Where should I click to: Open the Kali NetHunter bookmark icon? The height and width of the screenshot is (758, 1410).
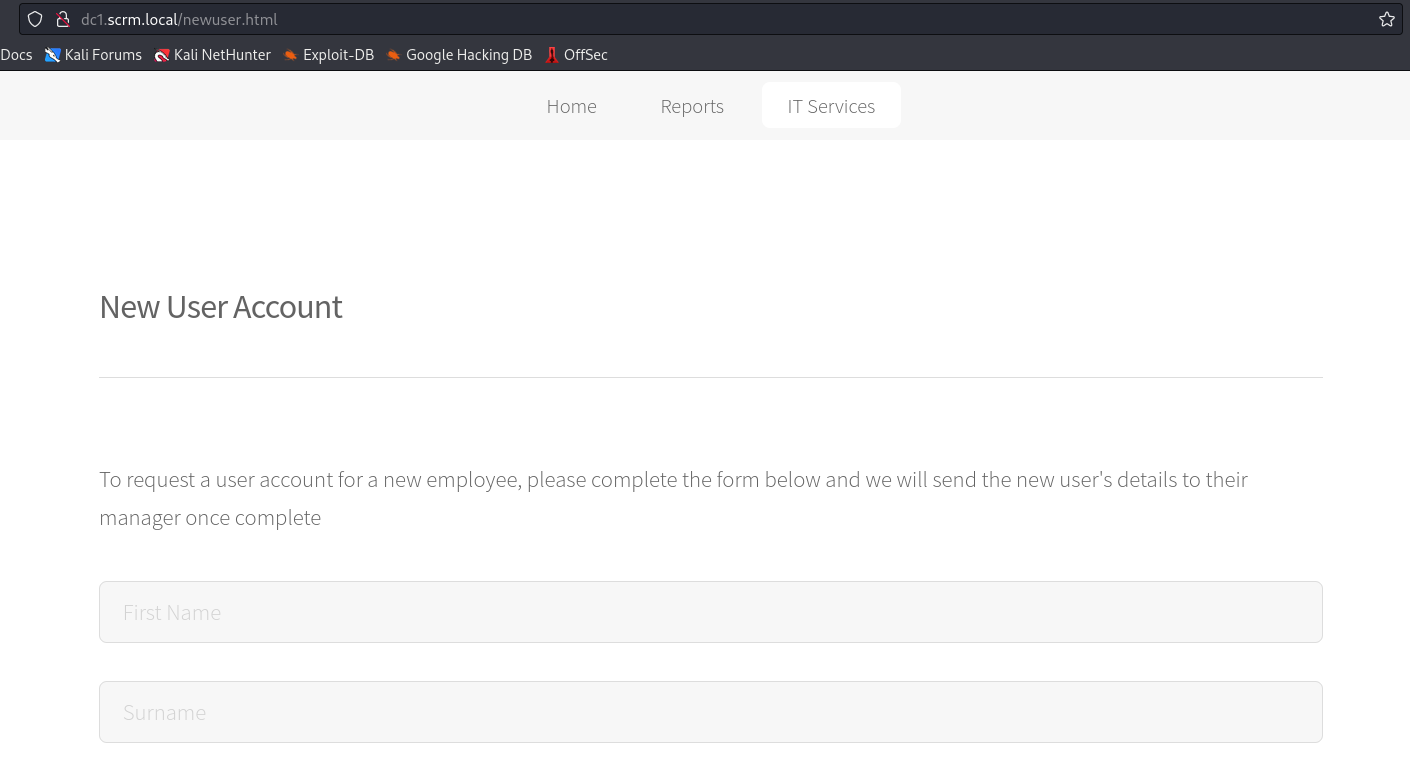click(x=162, y=55)
